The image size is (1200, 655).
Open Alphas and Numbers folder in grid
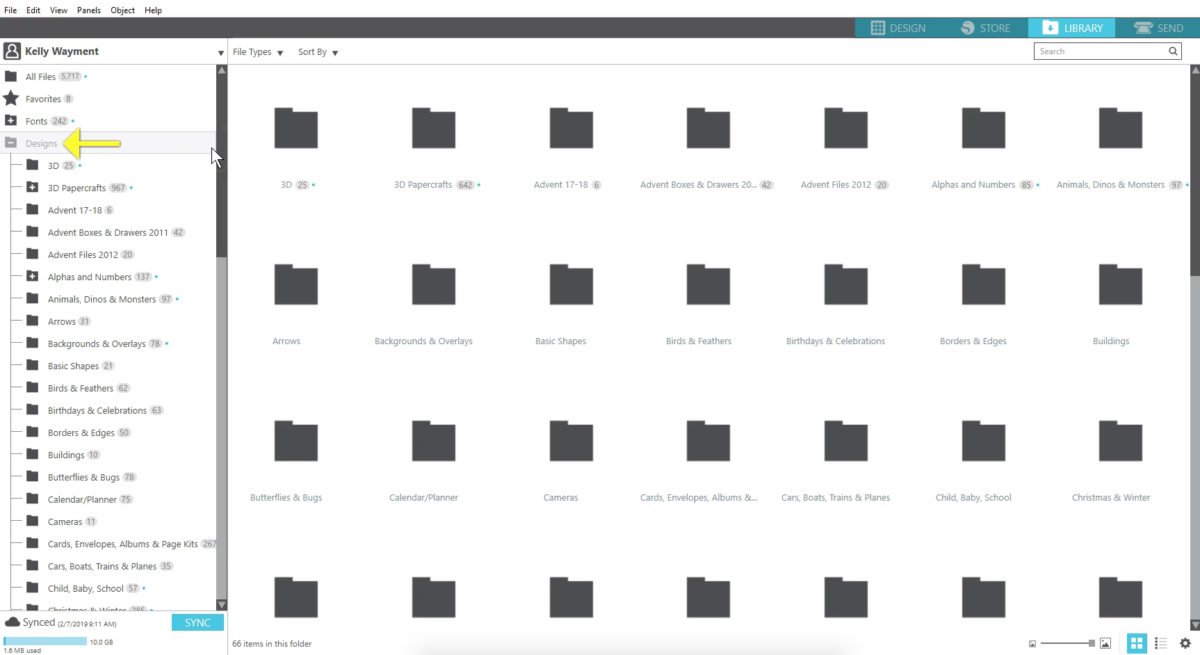(983, 126)
